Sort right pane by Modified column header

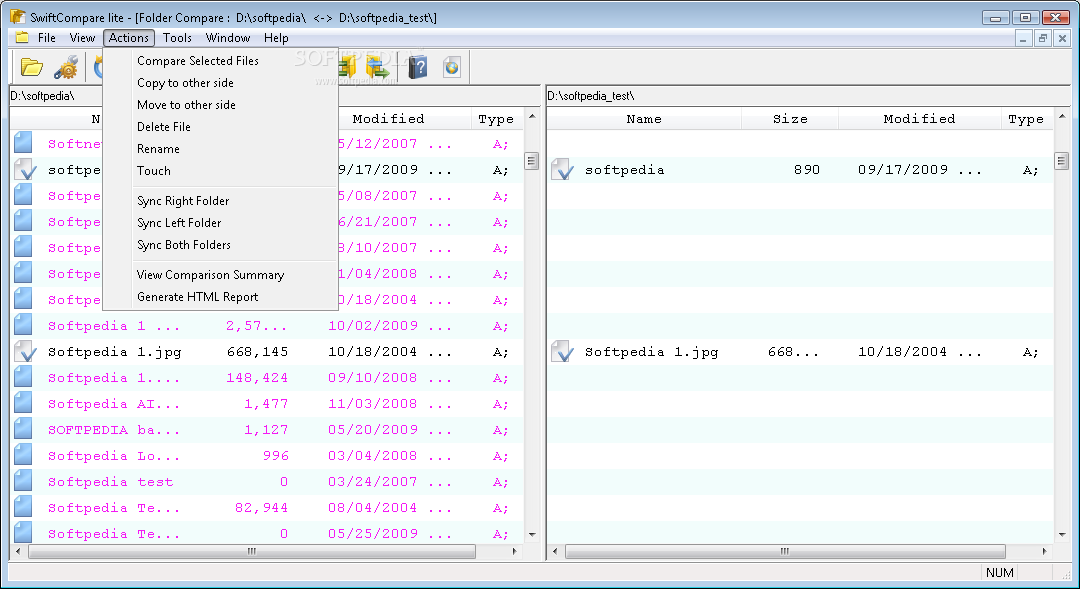[920, 119]
